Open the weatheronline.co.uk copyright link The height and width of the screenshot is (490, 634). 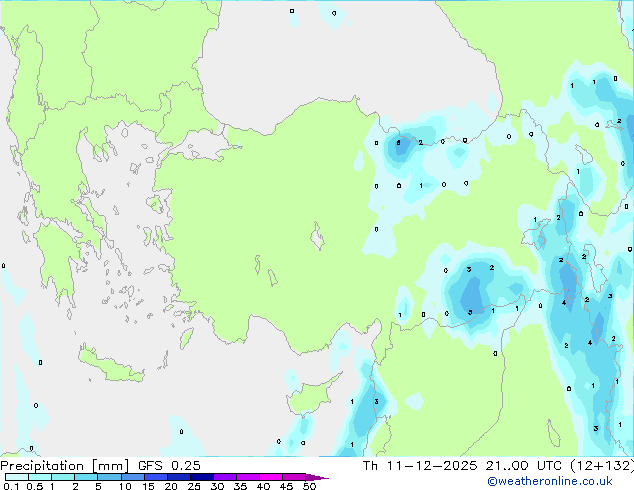coord(550,481)
